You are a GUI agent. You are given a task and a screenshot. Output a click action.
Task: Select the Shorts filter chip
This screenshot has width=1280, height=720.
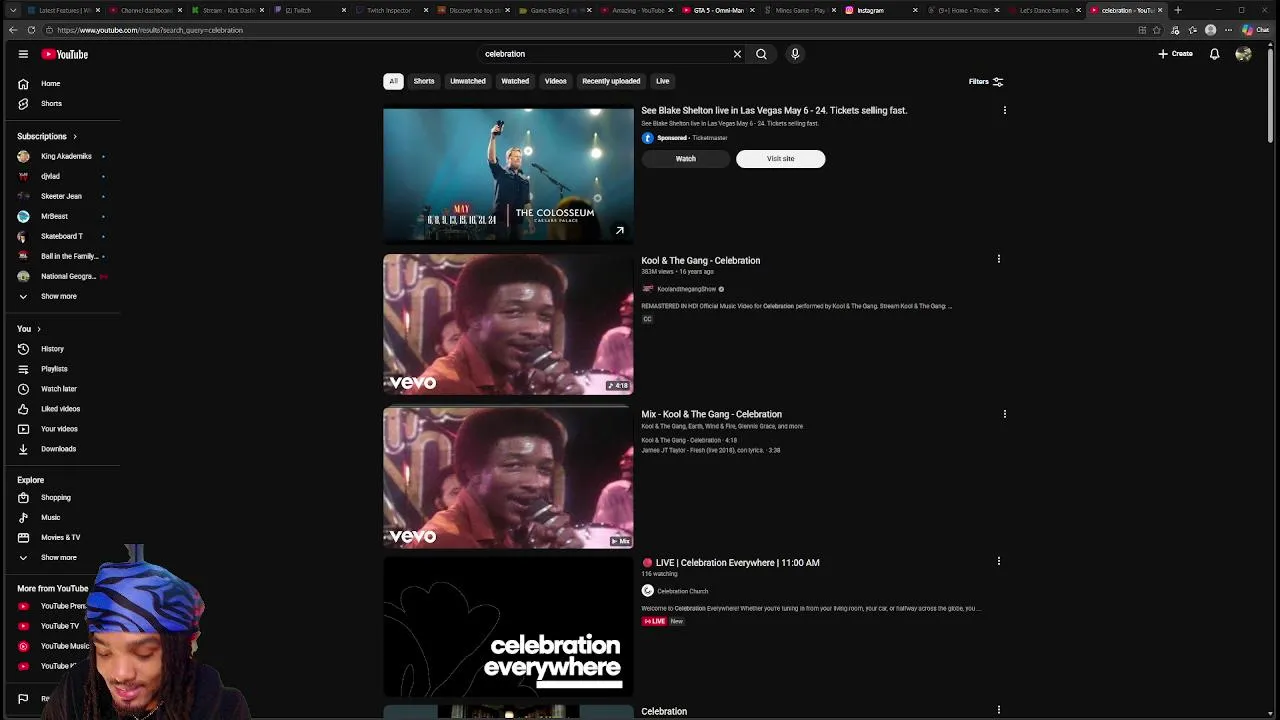[x=424, y=81]
